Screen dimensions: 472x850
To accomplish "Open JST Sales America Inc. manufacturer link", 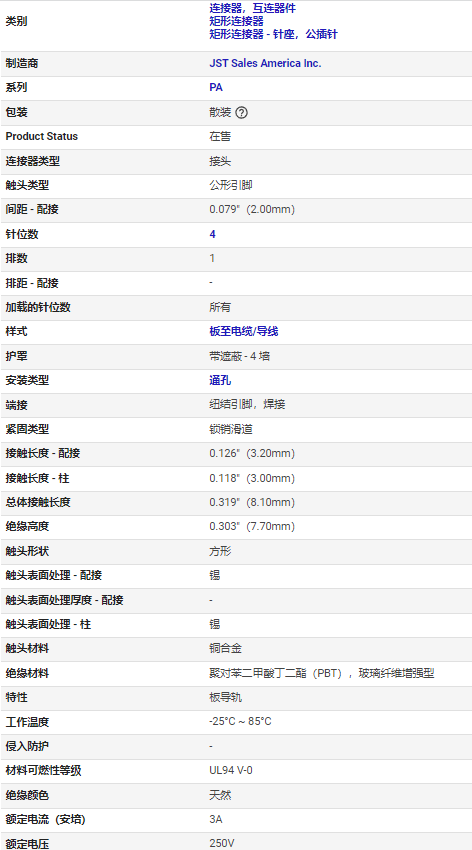I will (265, 63).
